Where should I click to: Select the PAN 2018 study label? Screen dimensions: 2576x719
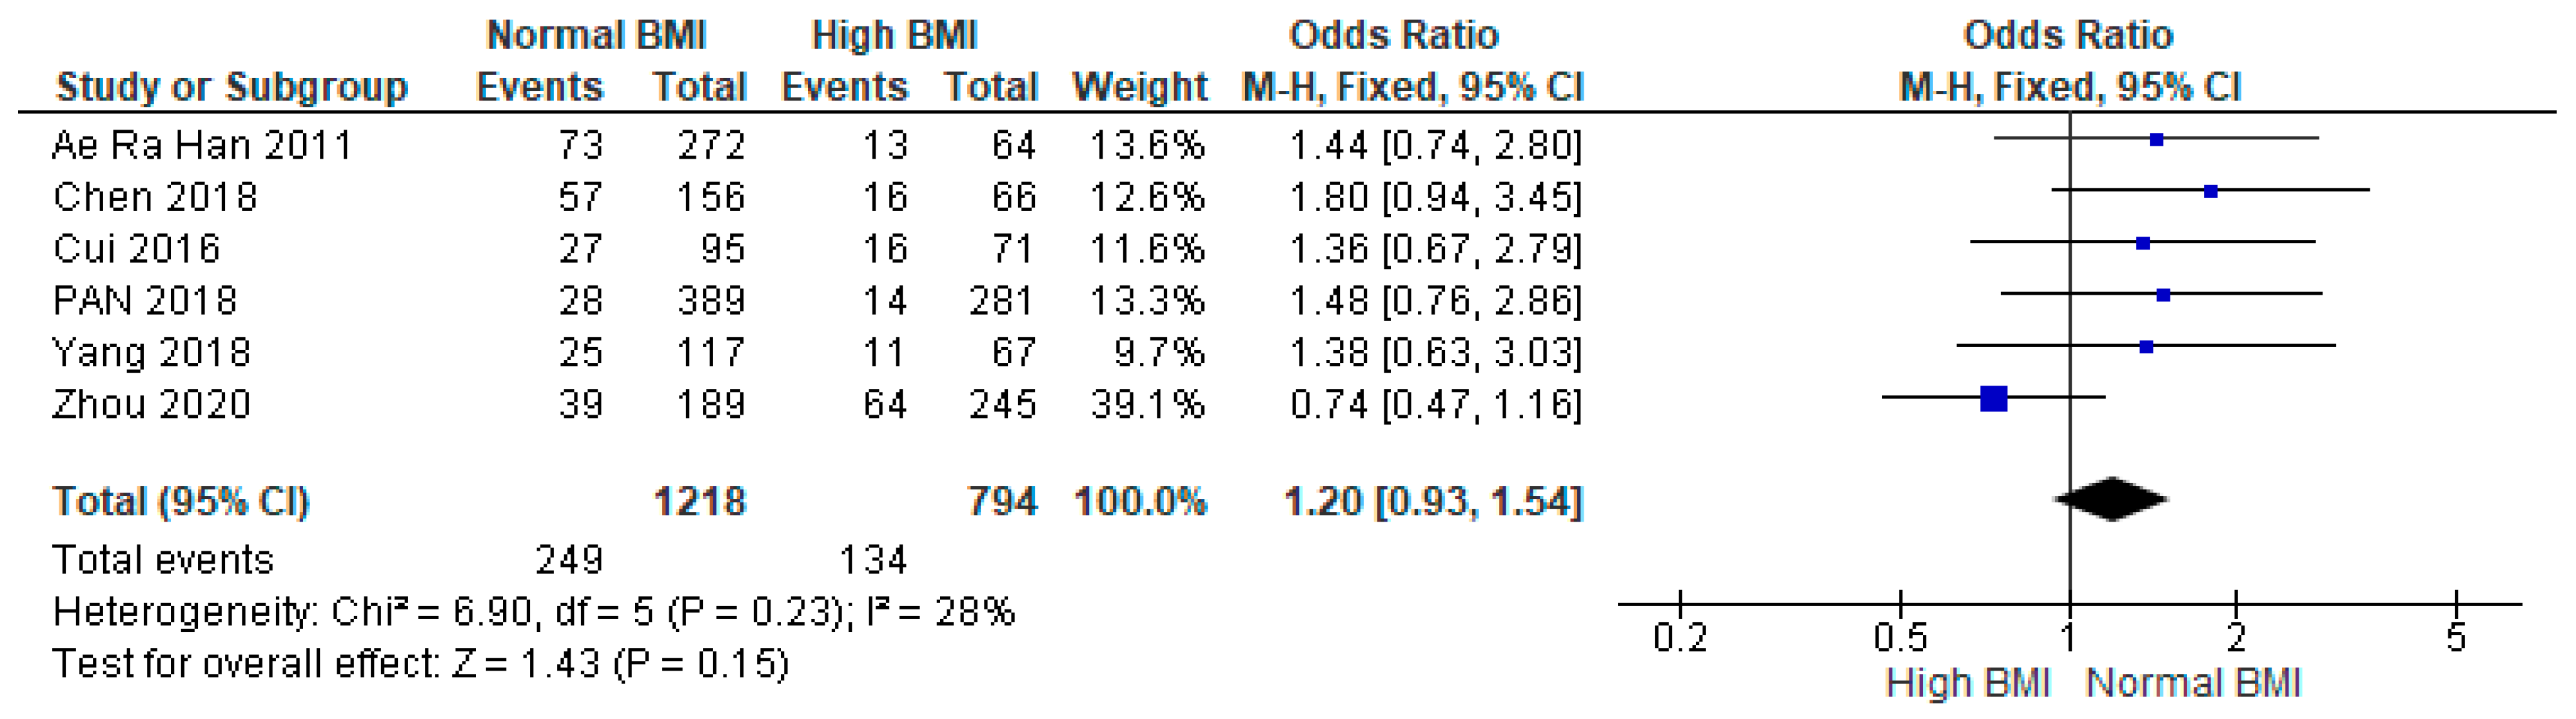click(x=145, y=301)
